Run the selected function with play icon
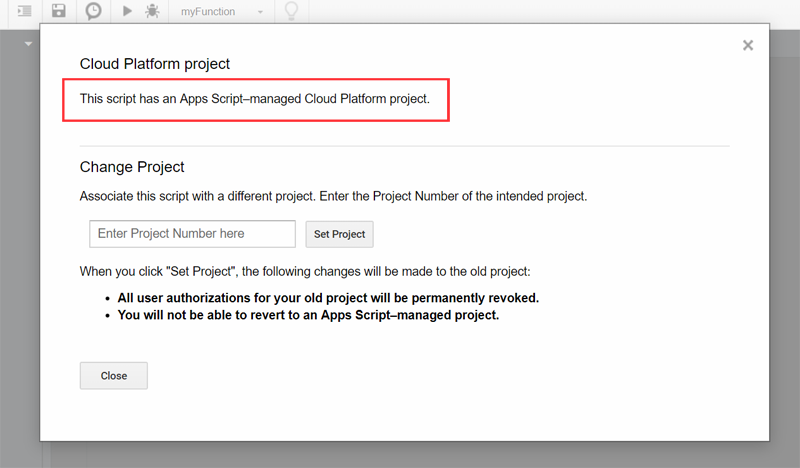Viewport: 800px width, 468px height. coord(127,11)
